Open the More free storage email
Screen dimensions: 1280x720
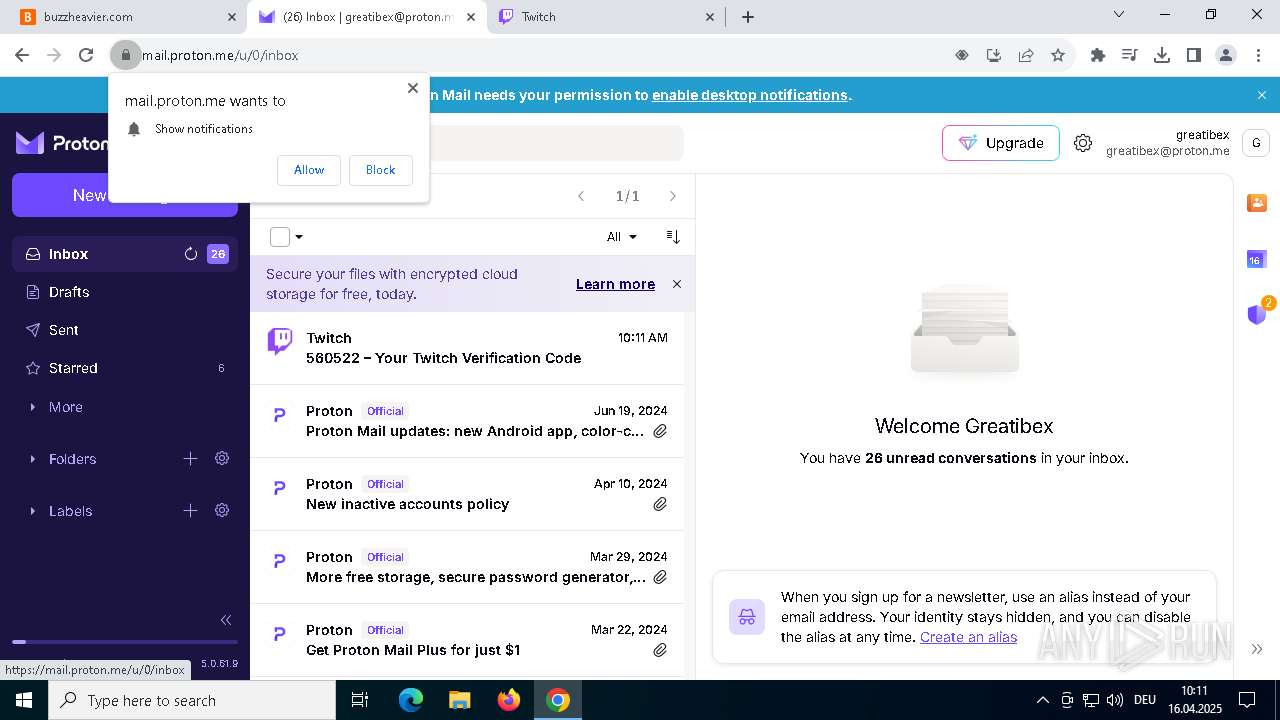click(467, 567)
